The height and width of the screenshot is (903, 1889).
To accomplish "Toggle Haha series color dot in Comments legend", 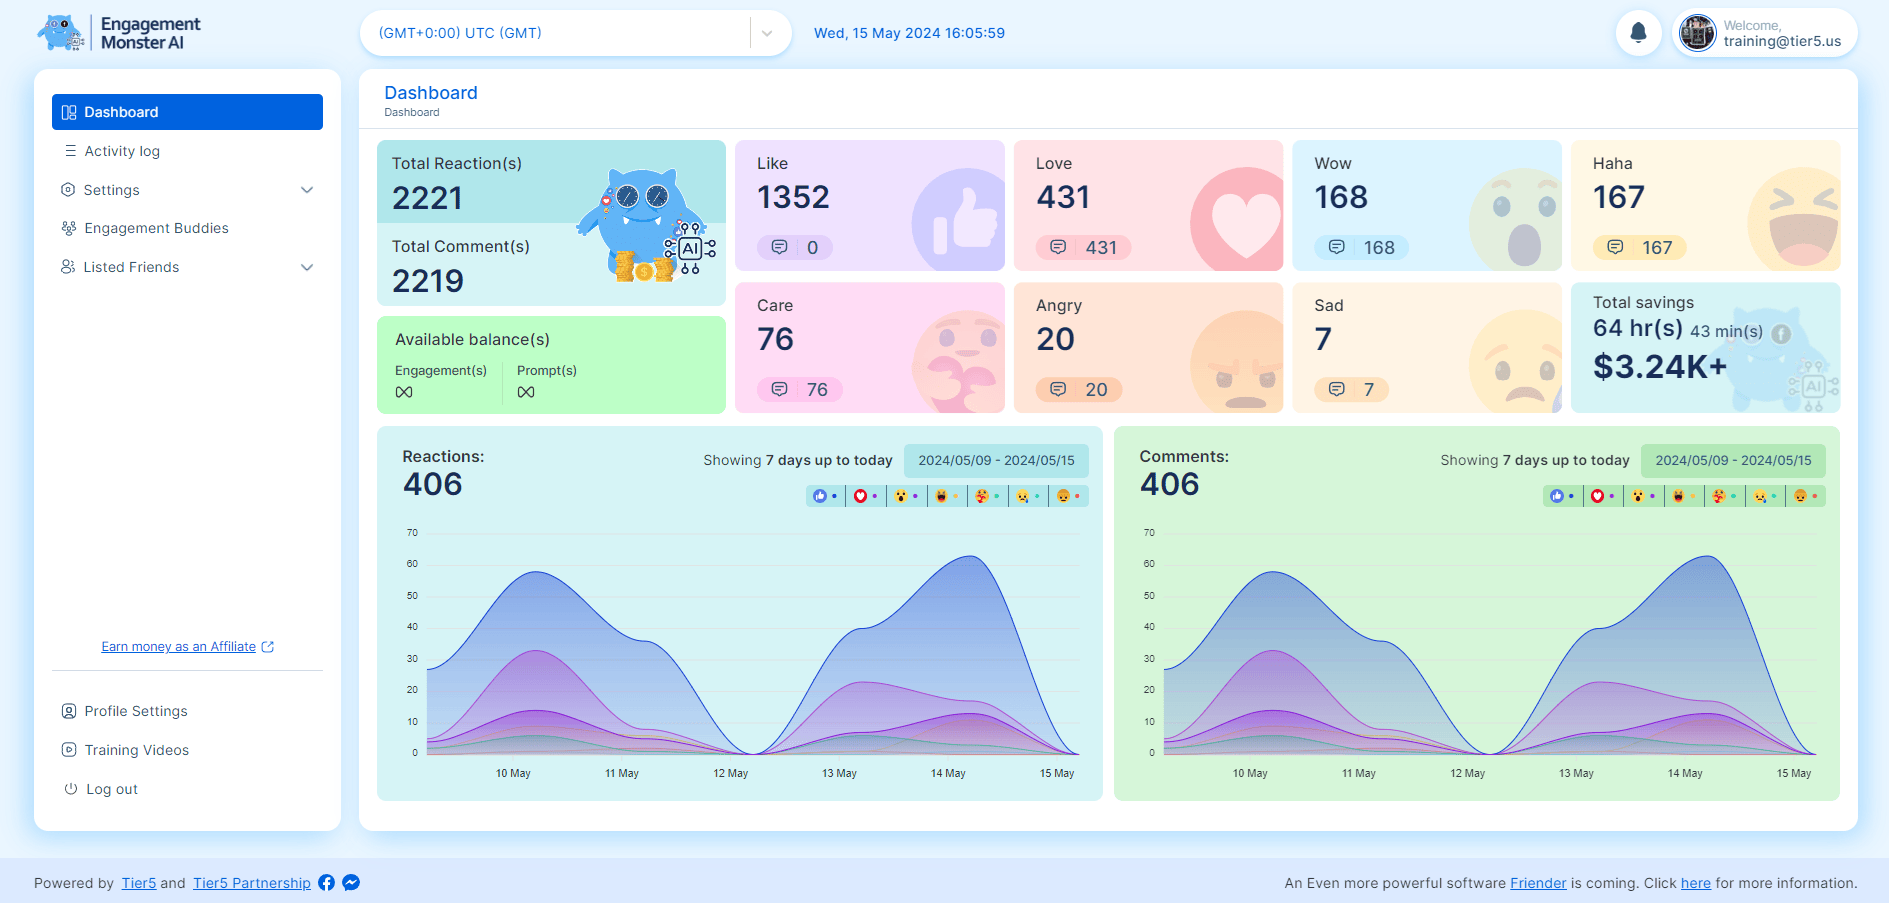I will (x=1692, y=496).
